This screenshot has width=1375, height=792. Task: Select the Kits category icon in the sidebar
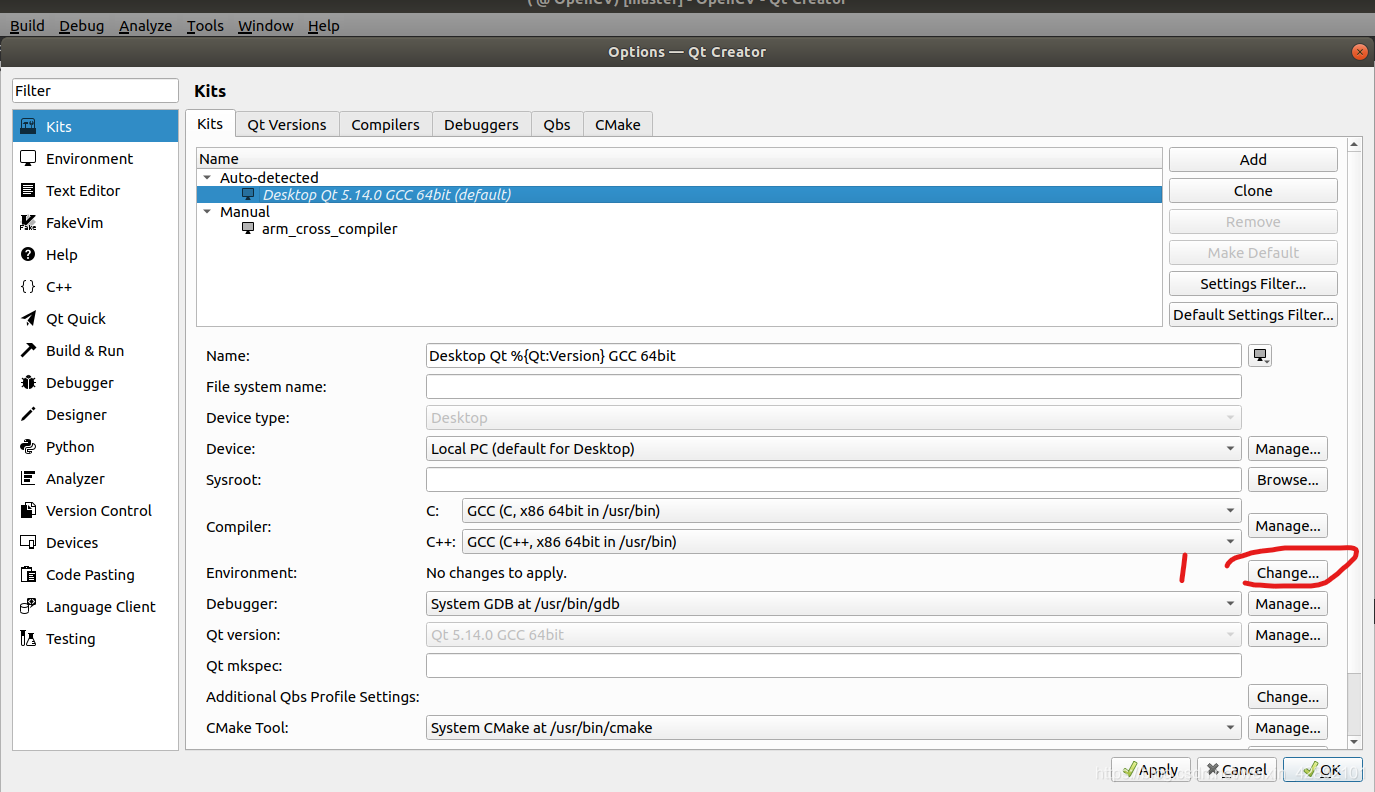coord(28,126)
